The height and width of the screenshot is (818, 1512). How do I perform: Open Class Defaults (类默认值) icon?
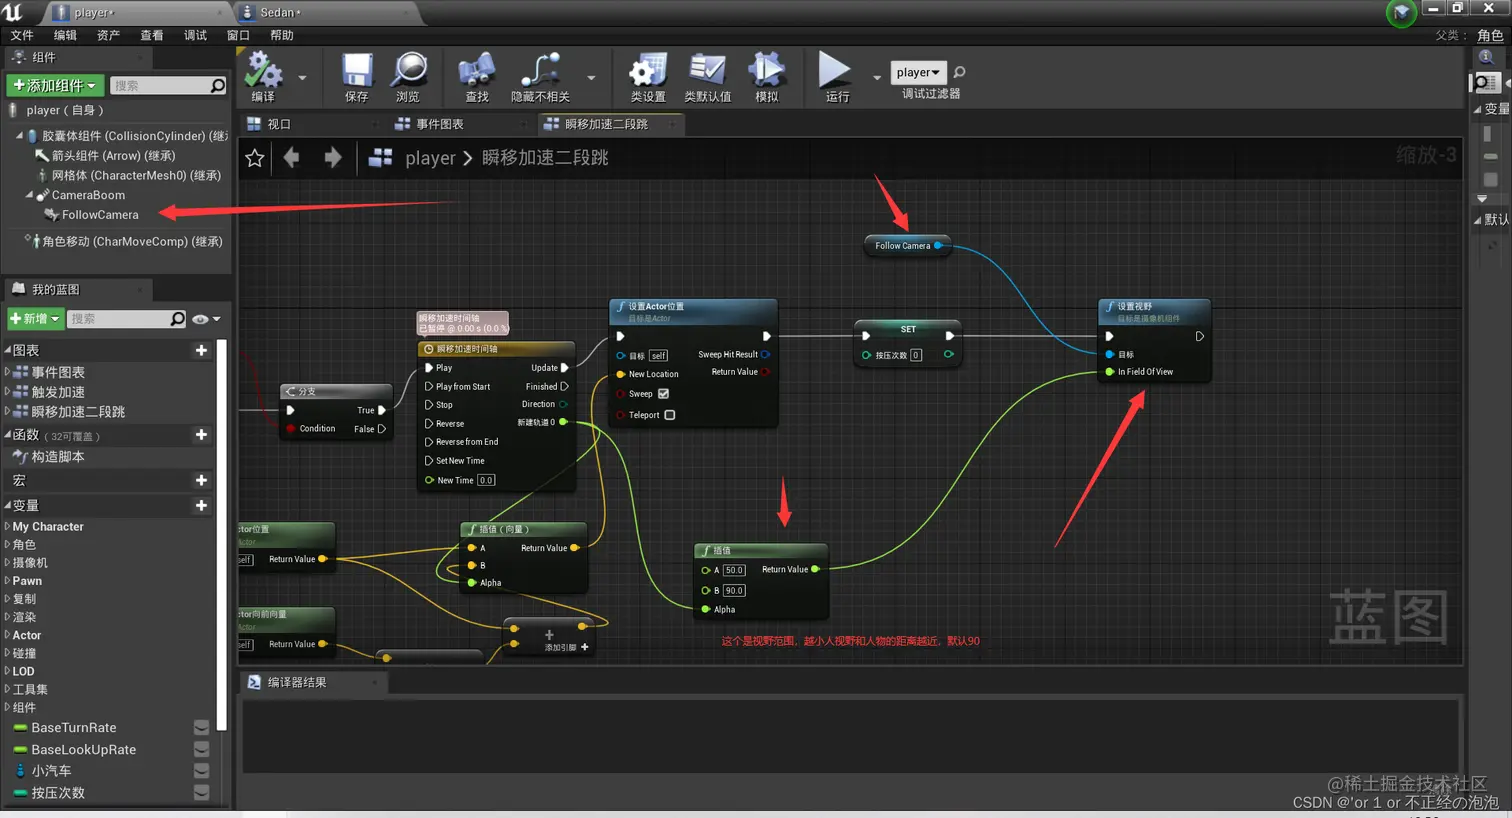tap(707, 71)
